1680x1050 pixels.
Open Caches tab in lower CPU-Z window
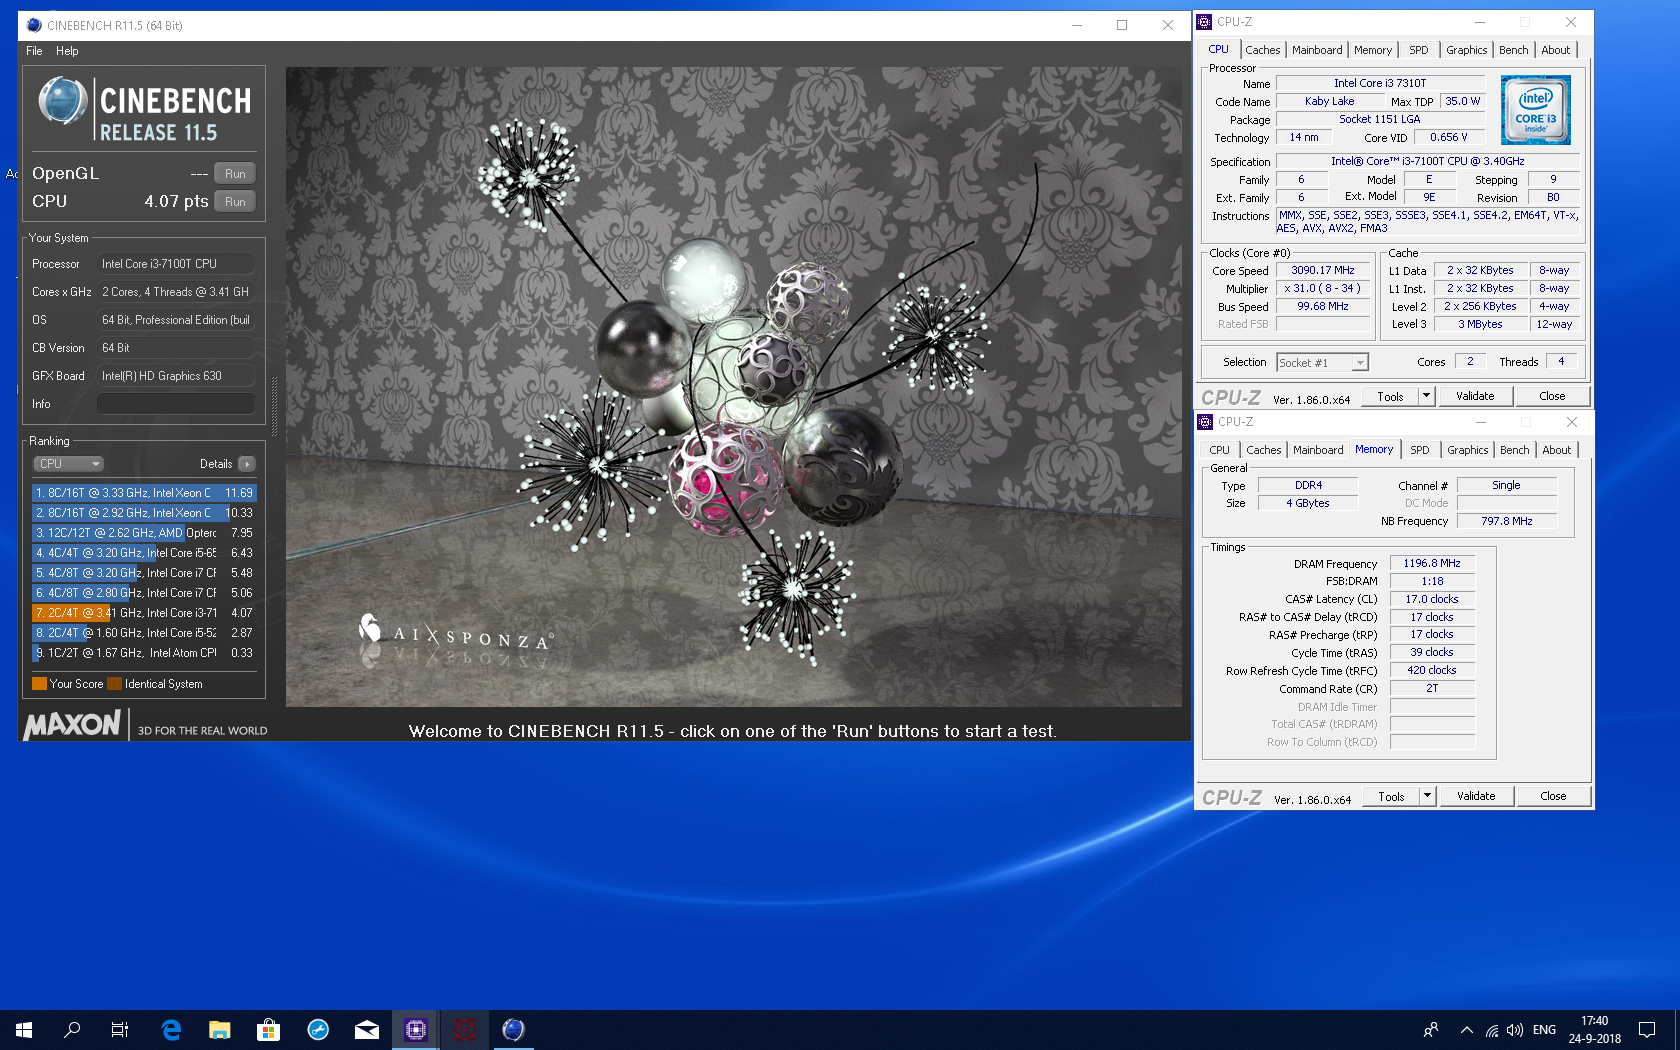pos(1263,450)
